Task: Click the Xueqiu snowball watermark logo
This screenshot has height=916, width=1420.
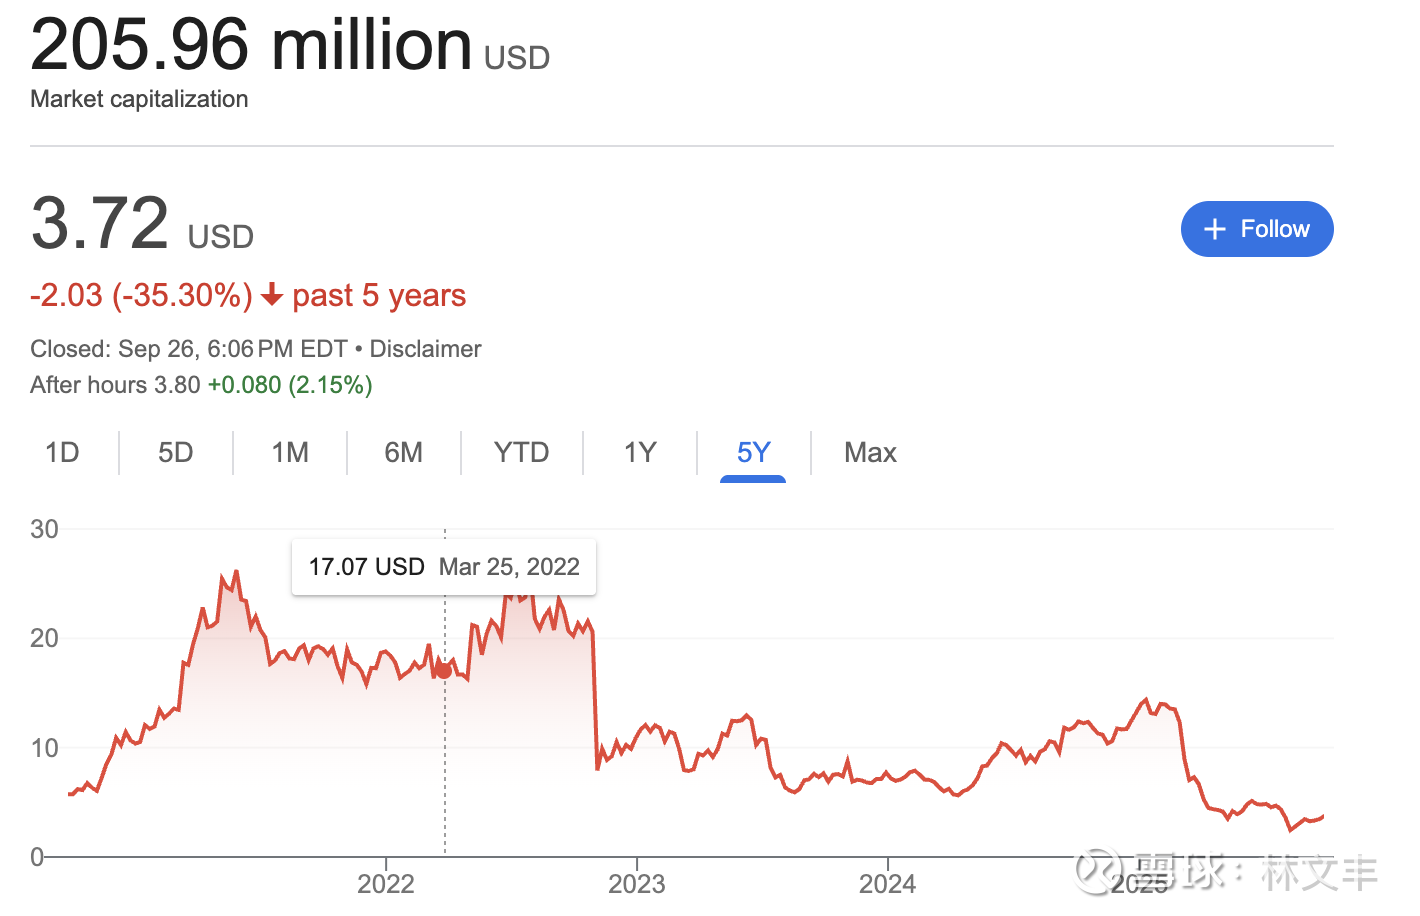Action: pyautogui.click(x=1098, y=871)
